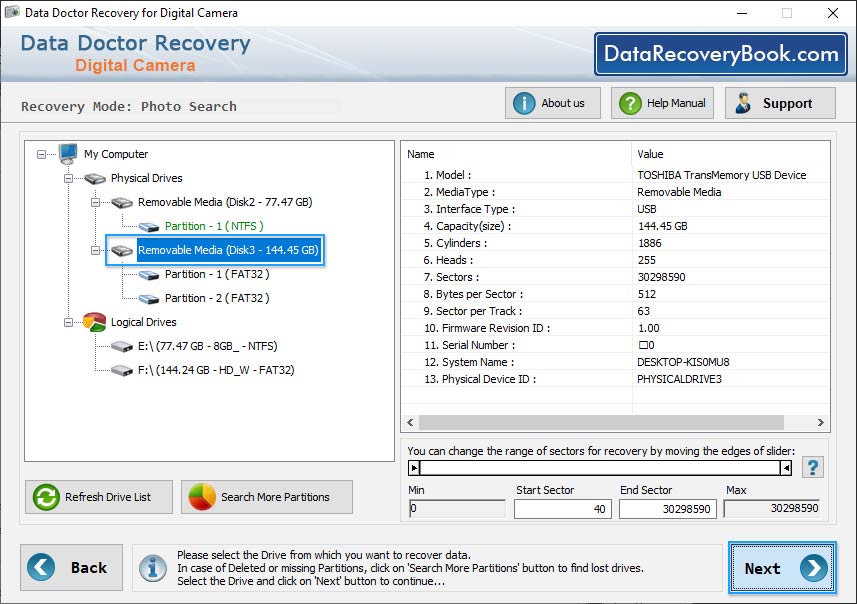
Task: Click the info icon next to the instructions
Action: coord(152,568)
